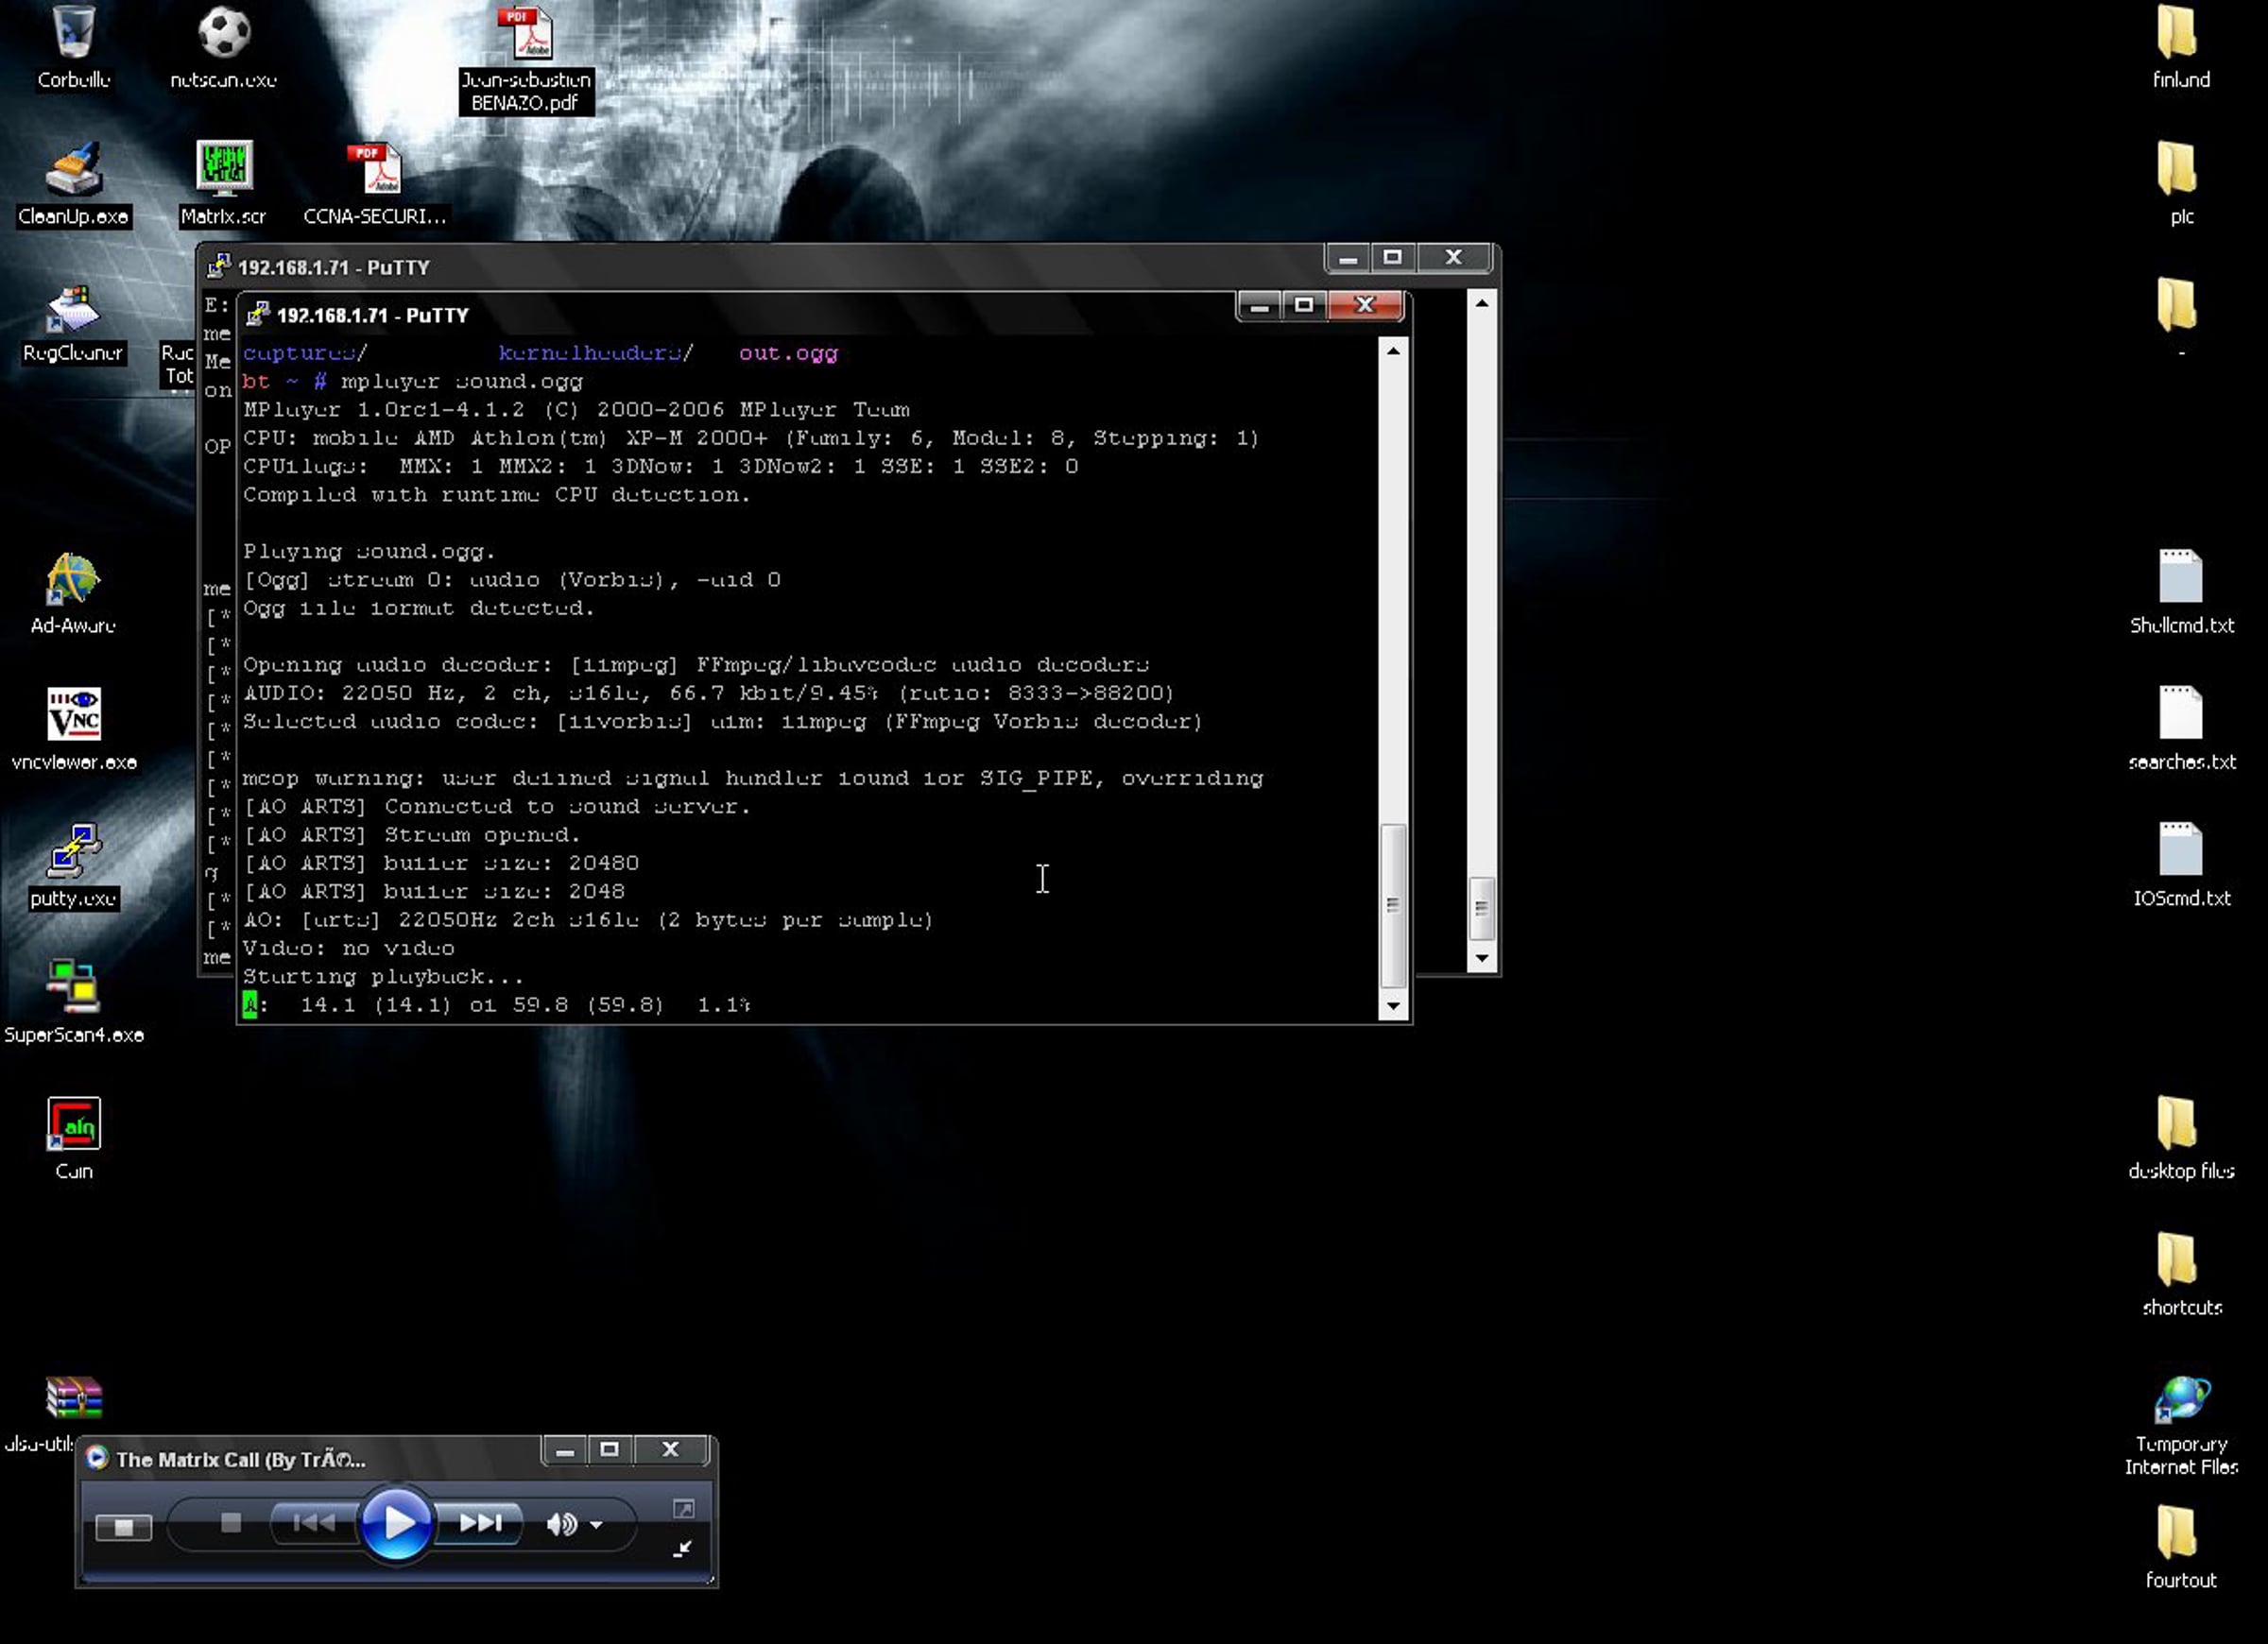The image size is (2268, 1644).
Task: Select the netscan.exe soccer ball icon
Action: pyautogui.click(x=223, y=32)
